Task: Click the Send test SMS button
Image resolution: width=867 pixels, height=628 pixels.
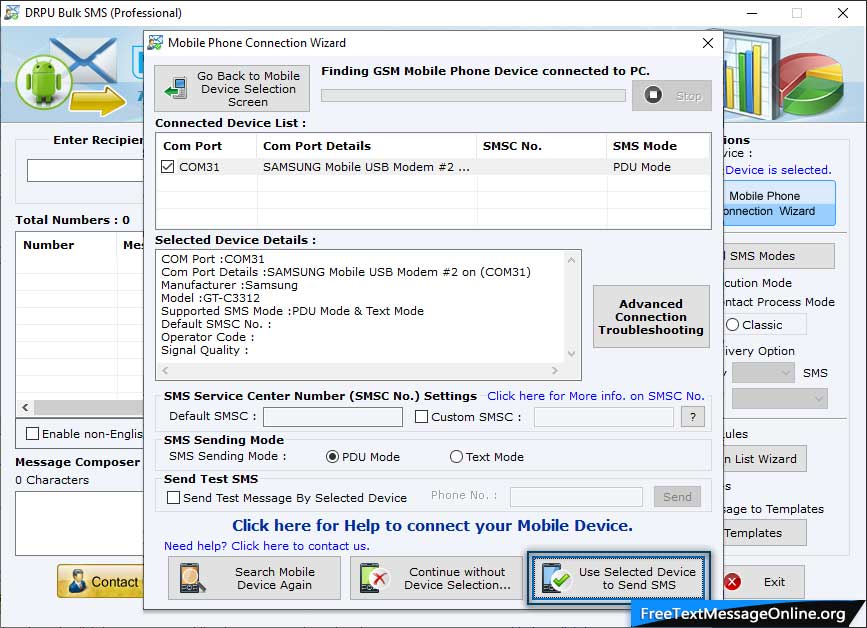Action: pos(677,496)
